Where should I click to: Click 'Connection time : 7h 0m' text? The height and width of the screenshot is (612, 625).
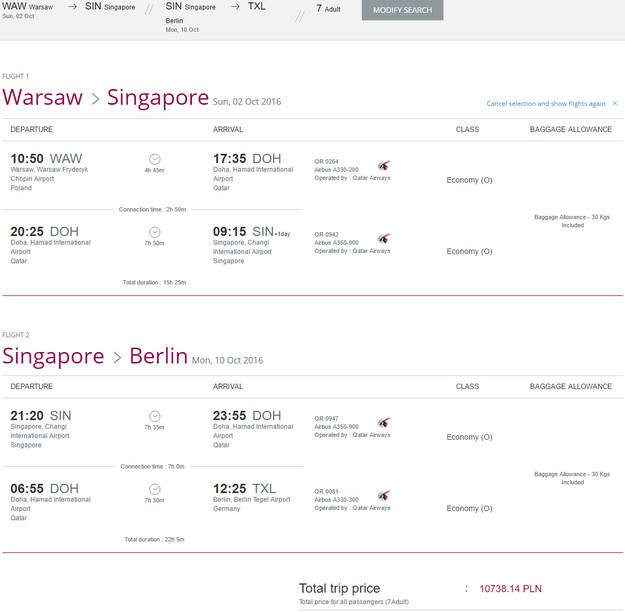(152, 466)
